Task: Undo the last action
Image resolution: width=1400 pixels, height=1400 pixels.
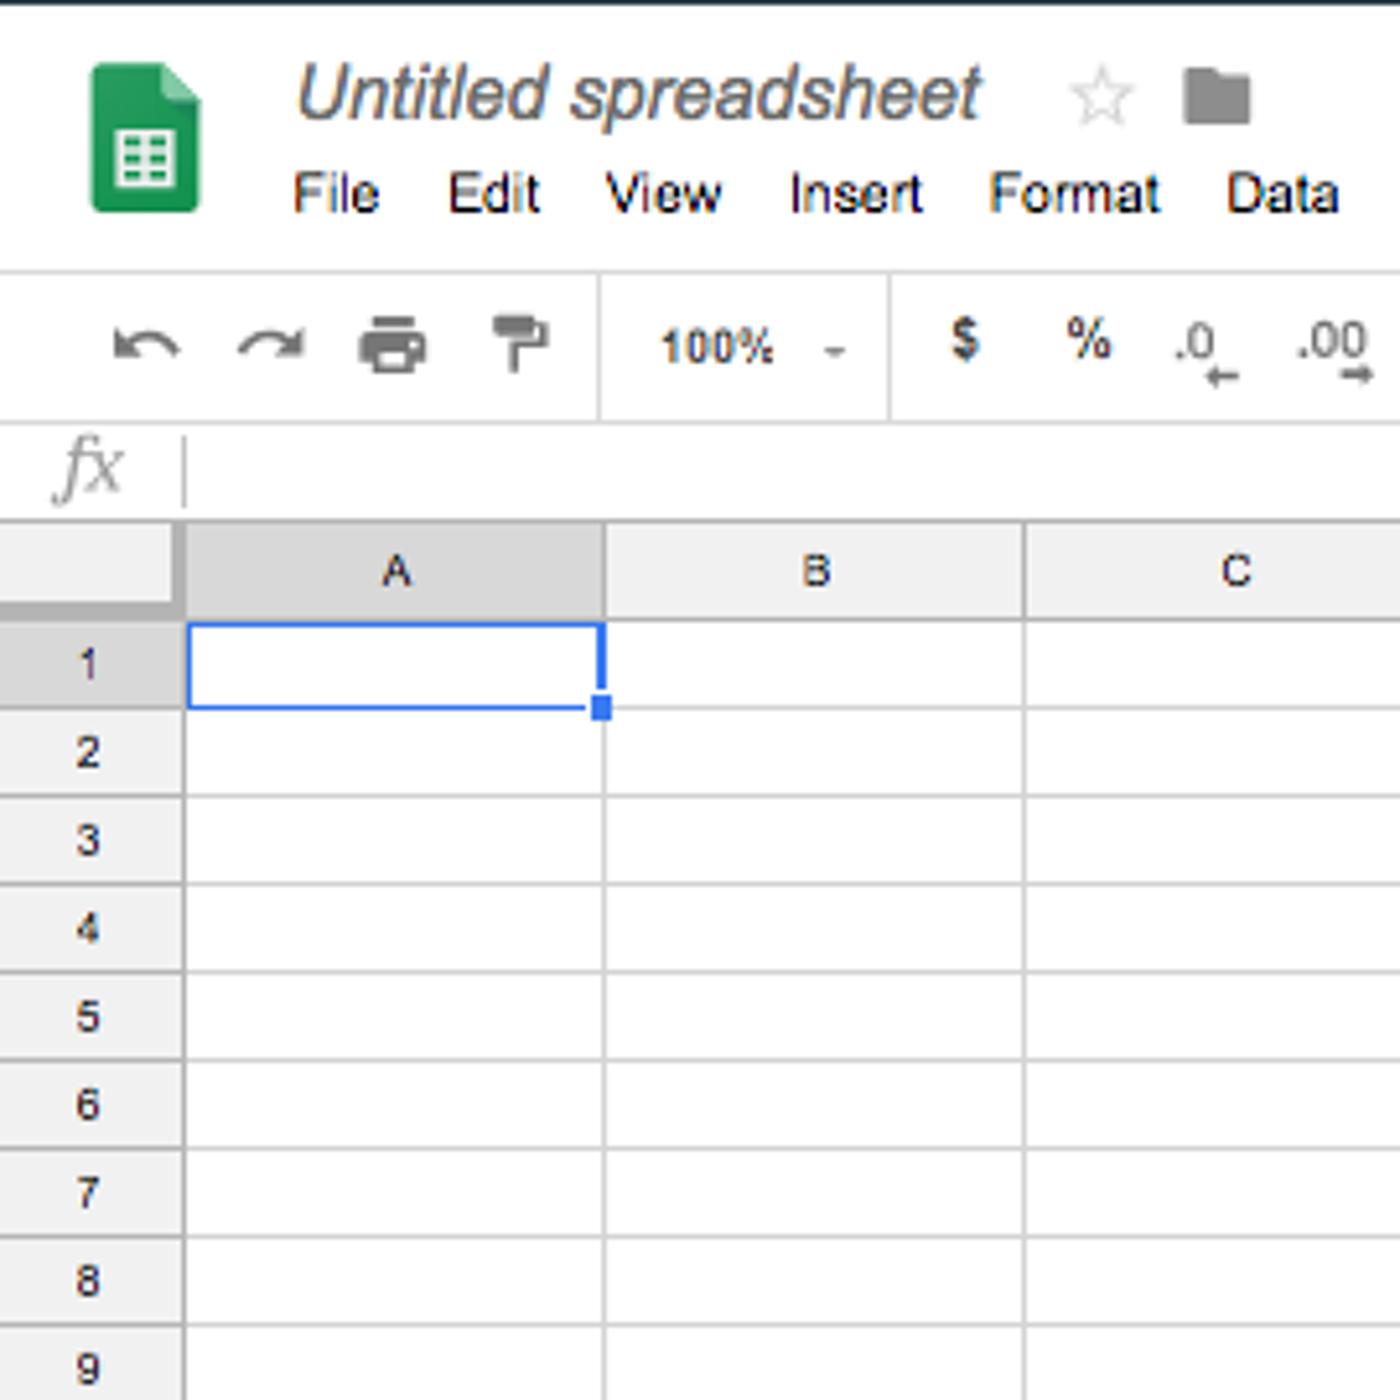Action: click(x=146, y=346)
